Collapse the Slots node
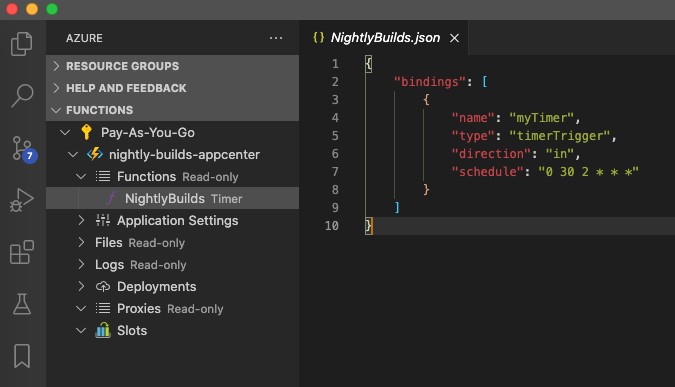The image size is (675, 387). (x=81, y=330)
